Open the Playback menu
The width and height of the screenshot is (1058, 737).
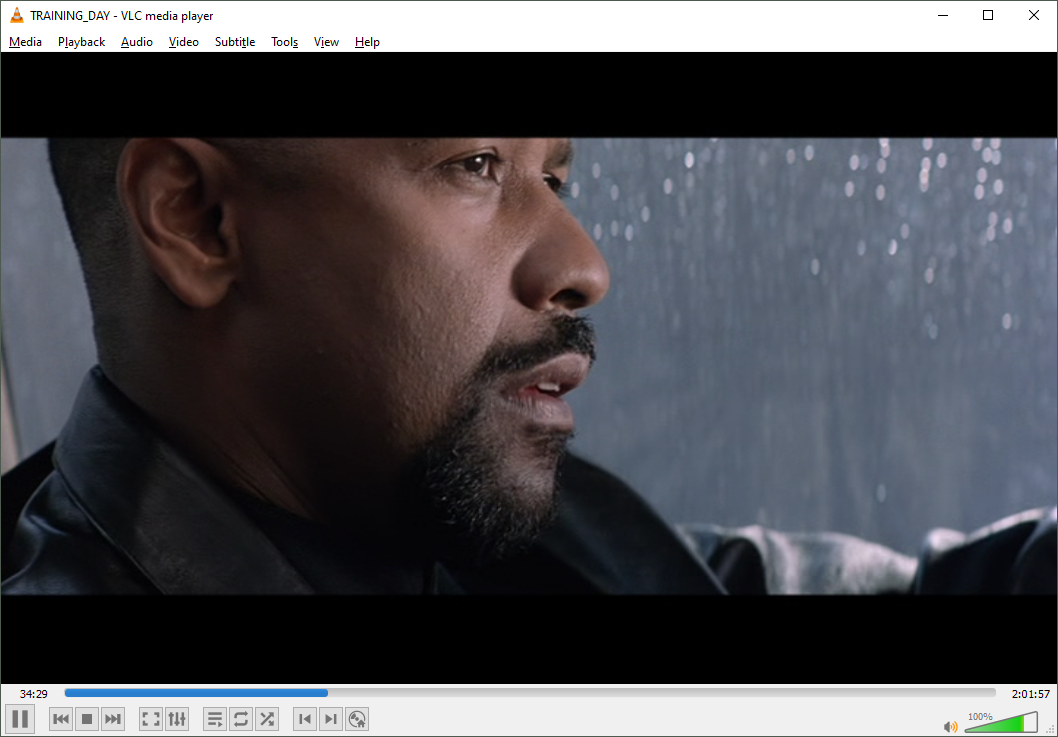82,42
